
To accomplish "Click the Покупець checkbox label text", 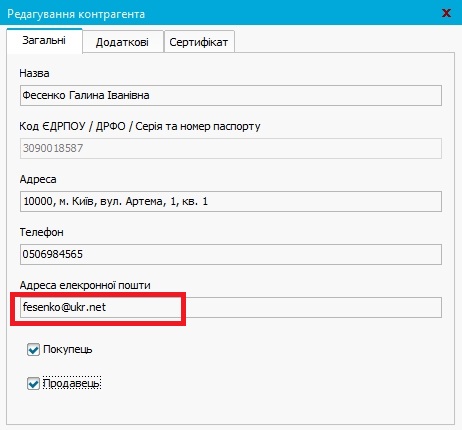I will tap(68, 349).
